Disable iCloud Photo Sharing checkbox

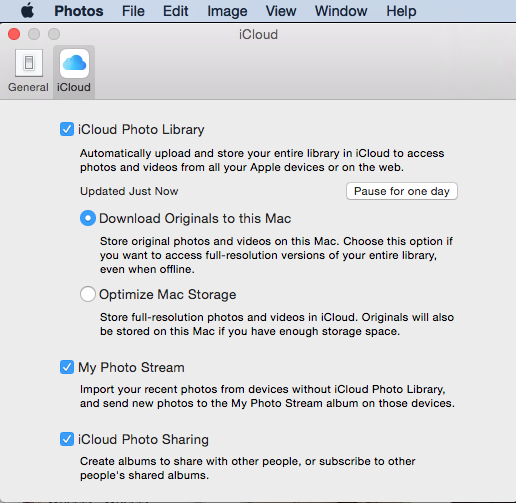click(67, 439)
